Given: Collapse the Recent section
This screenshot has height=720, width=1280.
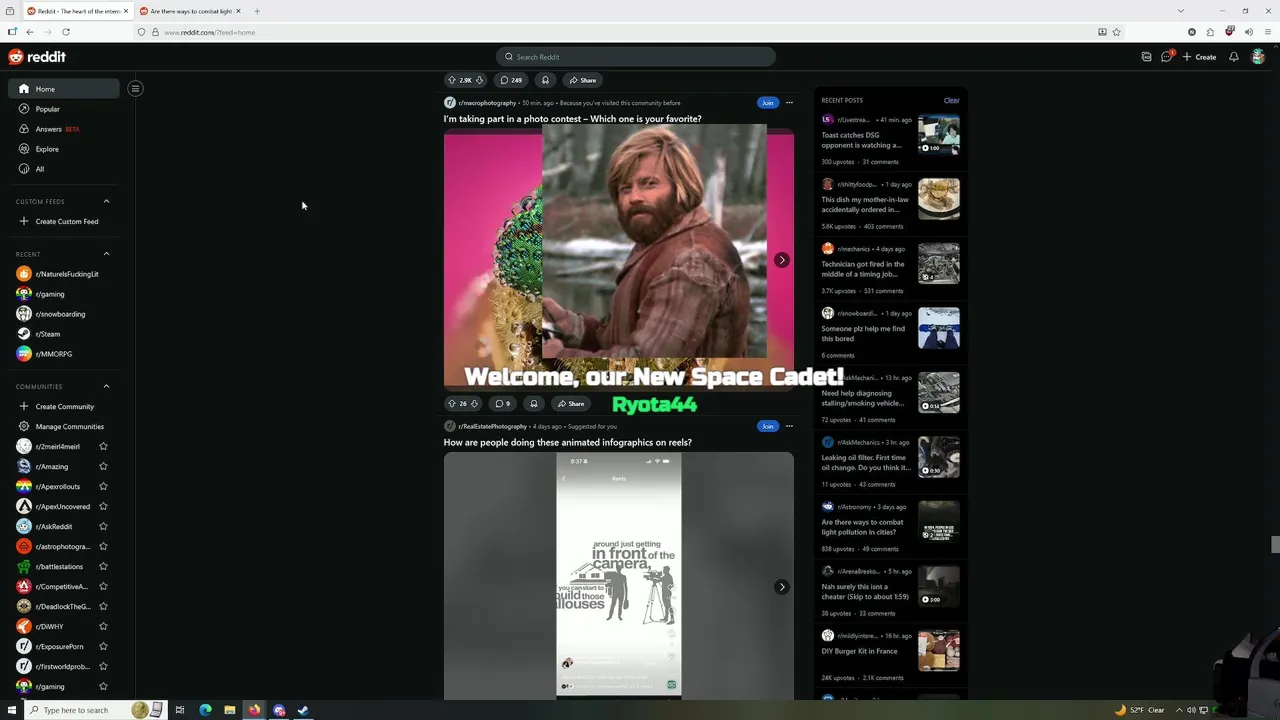Looking at the screenshot, I should pyautogui.click(x=106, y=254).
